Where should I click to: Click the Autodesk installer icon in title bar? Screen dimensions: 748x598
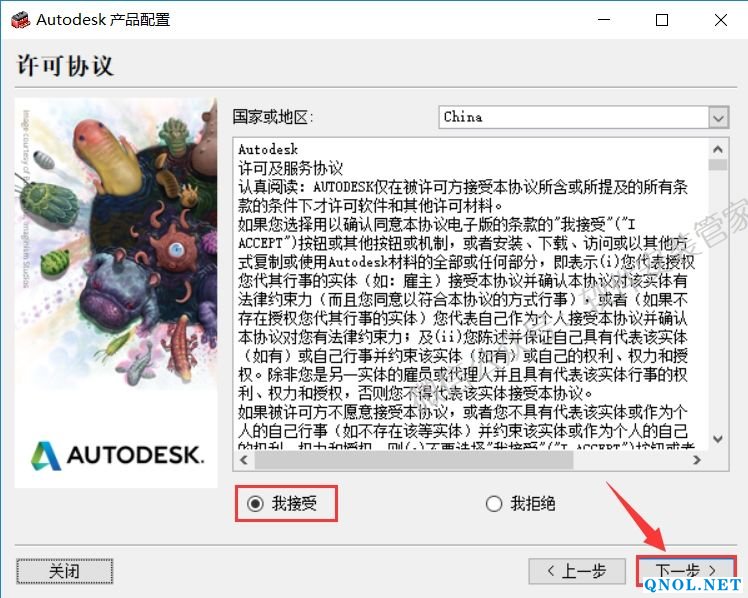(18, 19)
